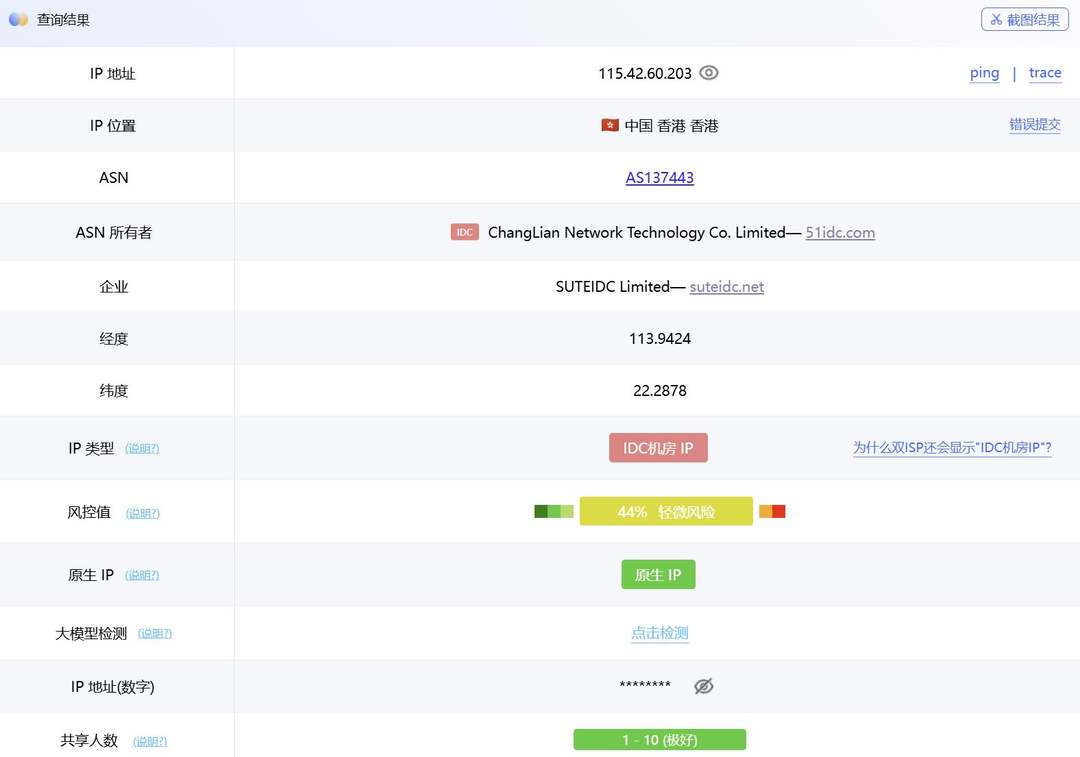
Task: Click the red IDC badge icon
Action: click(465, 232)
